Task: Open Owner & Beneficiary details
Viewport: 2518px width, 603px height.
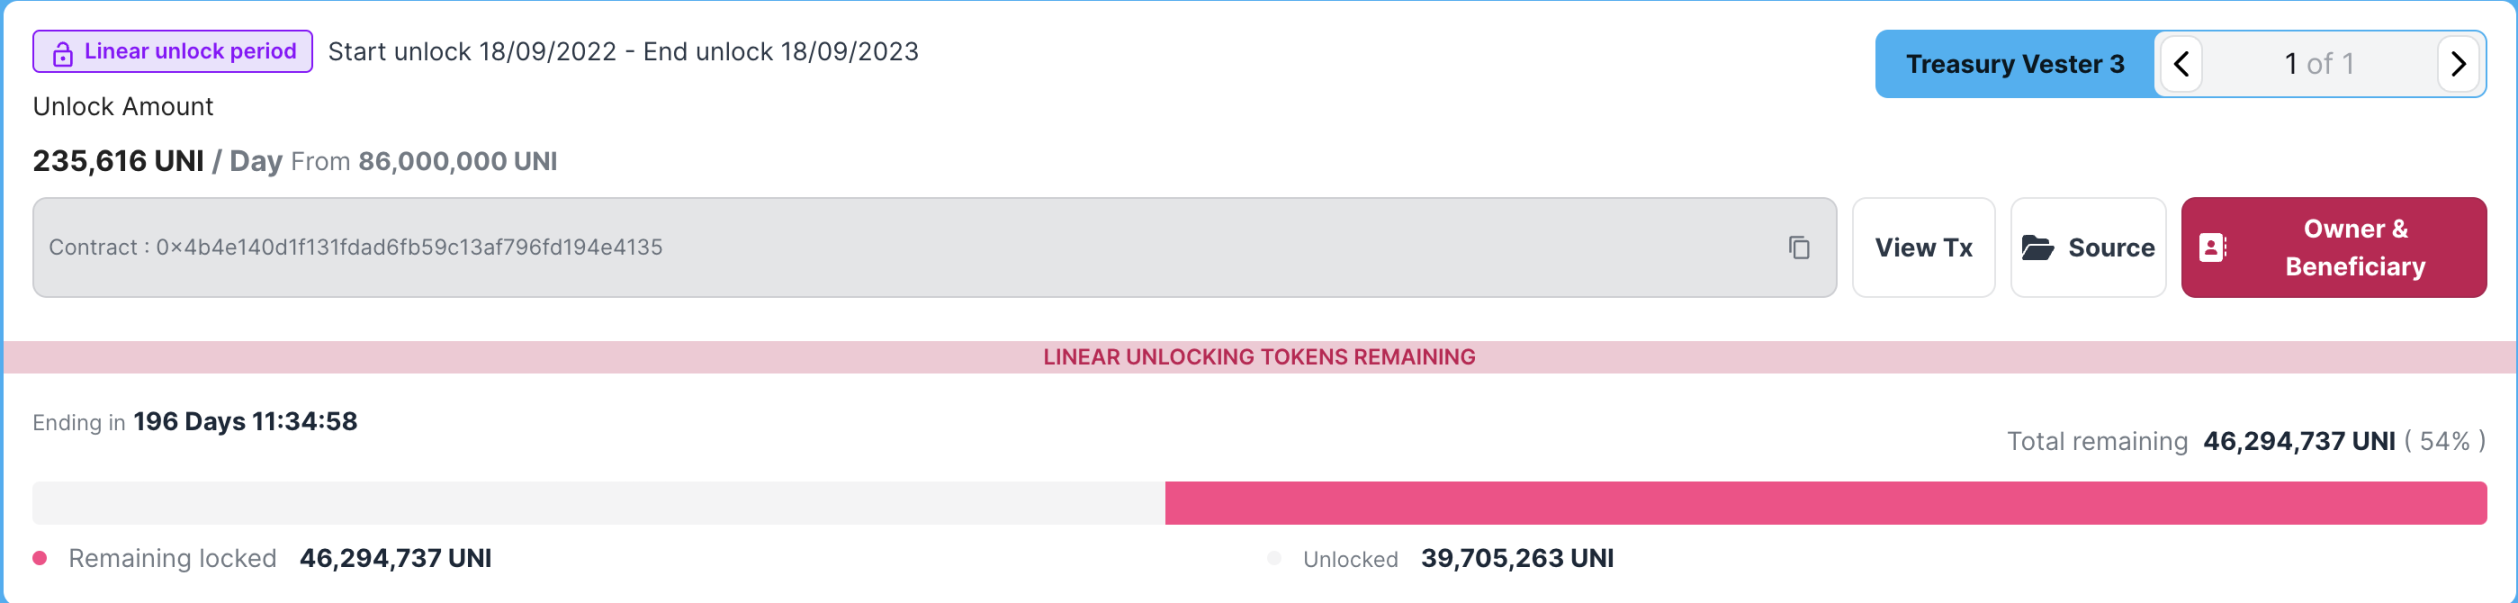Action: [2332, 247]
